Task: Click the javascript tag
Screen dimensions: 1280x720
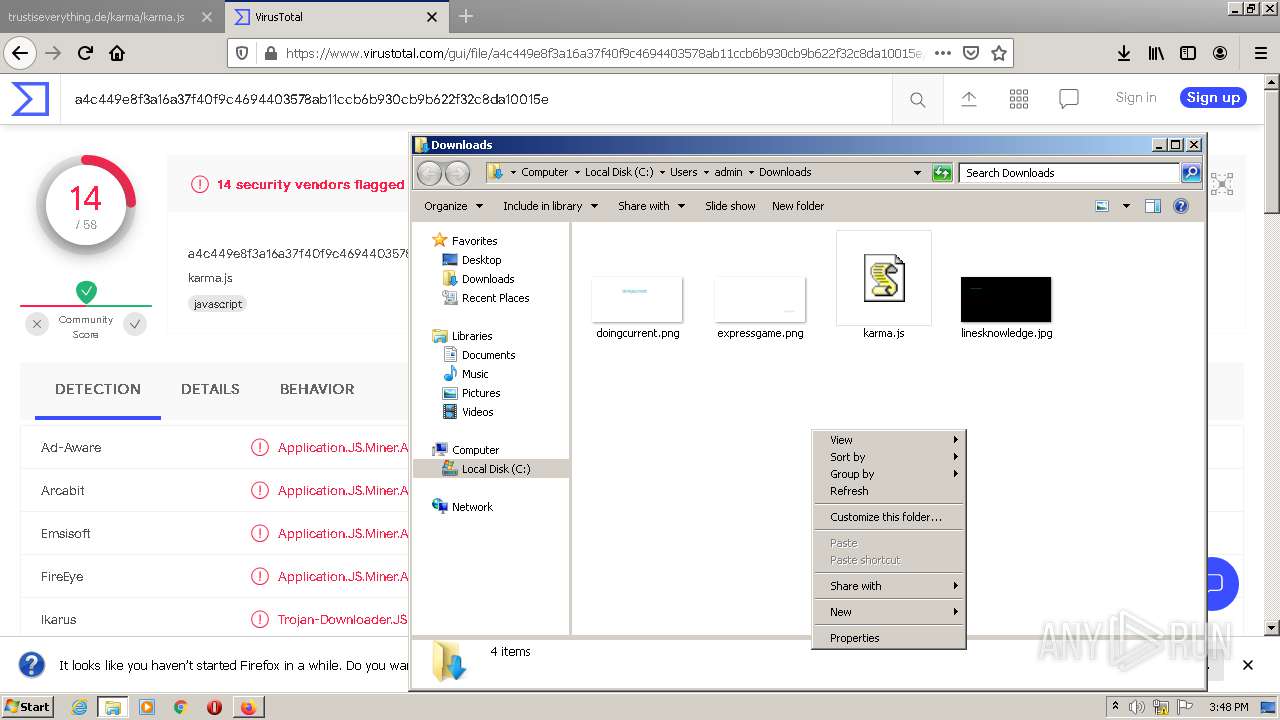Action: pyautogui.click(x=217, y=304)
